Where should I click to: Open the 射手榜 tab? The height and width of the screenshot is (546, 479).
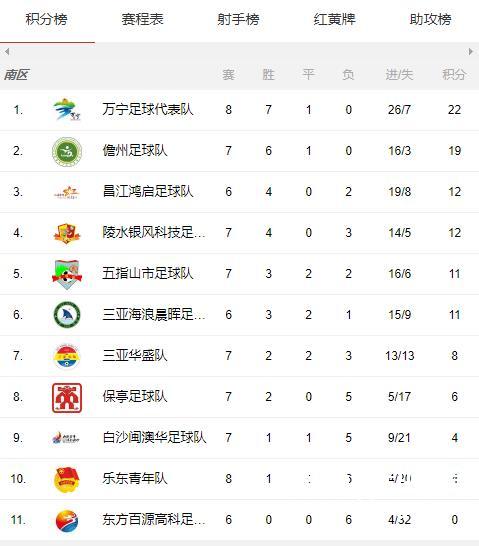click(238, 19)
